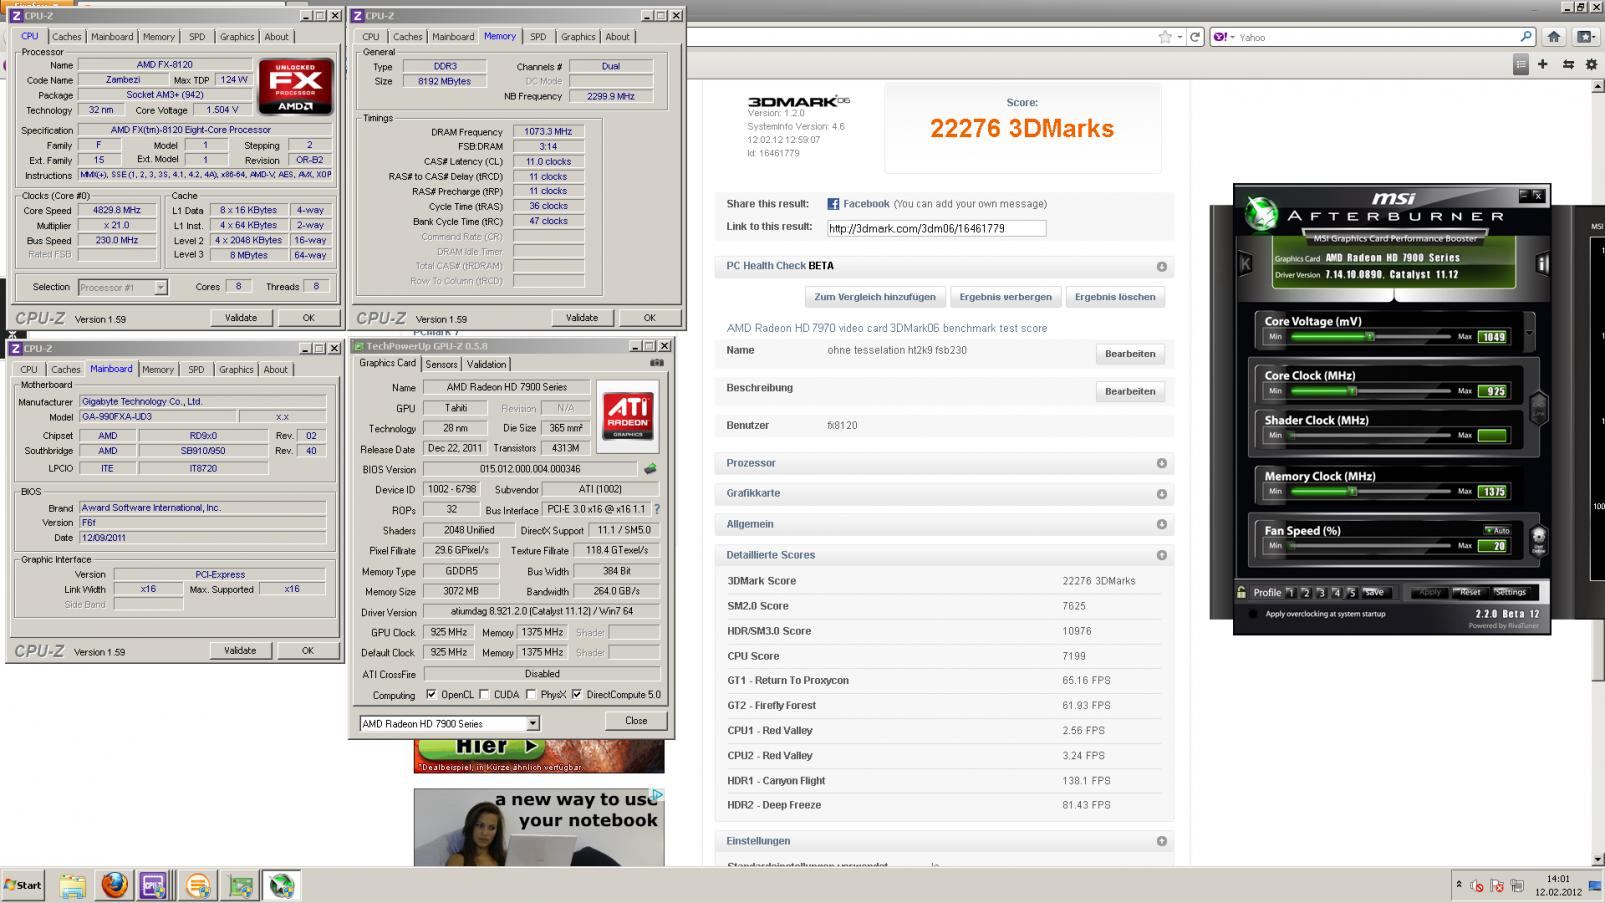Open the browser bookmarks menu button

click(x=1586, y=37)
